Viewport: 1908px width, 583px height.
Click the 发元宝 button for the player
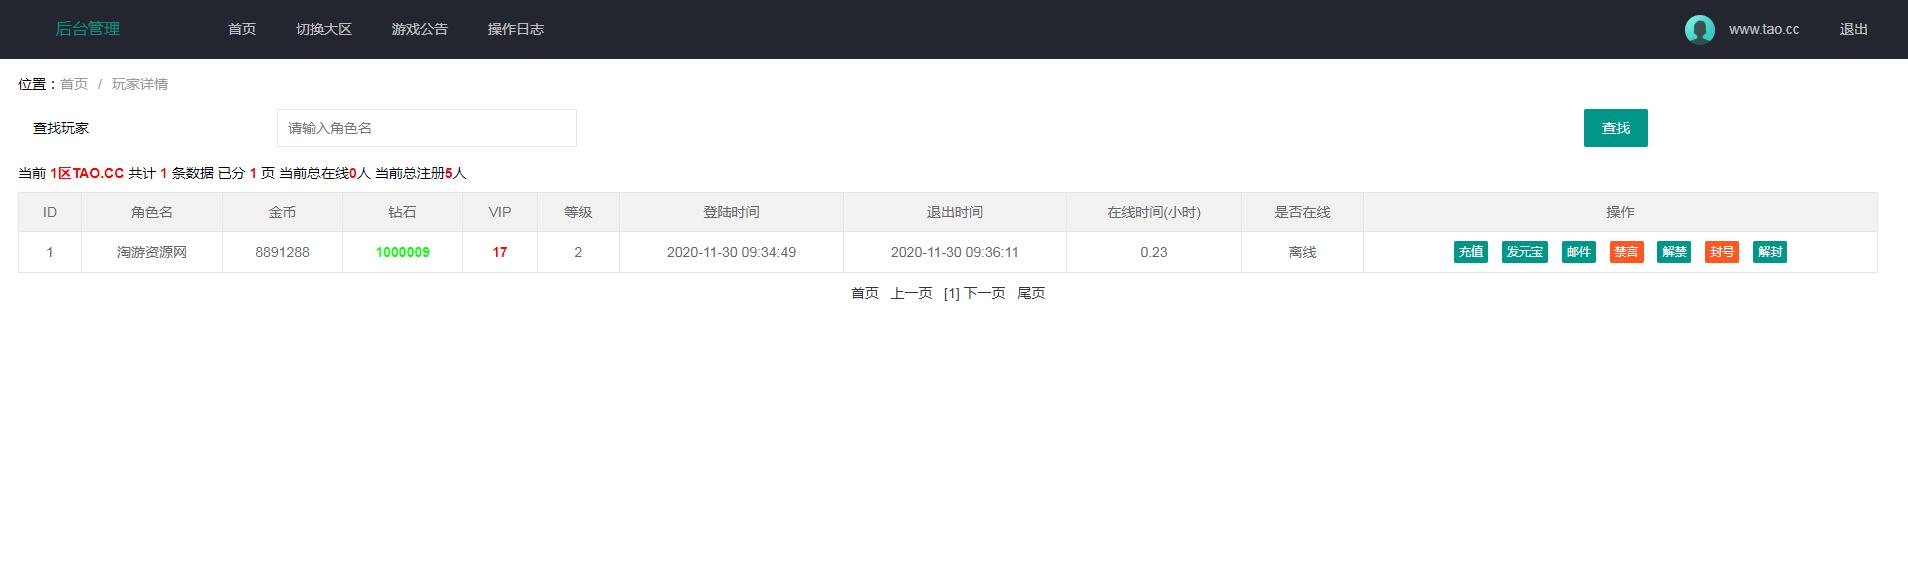(x=1524, y=252)
